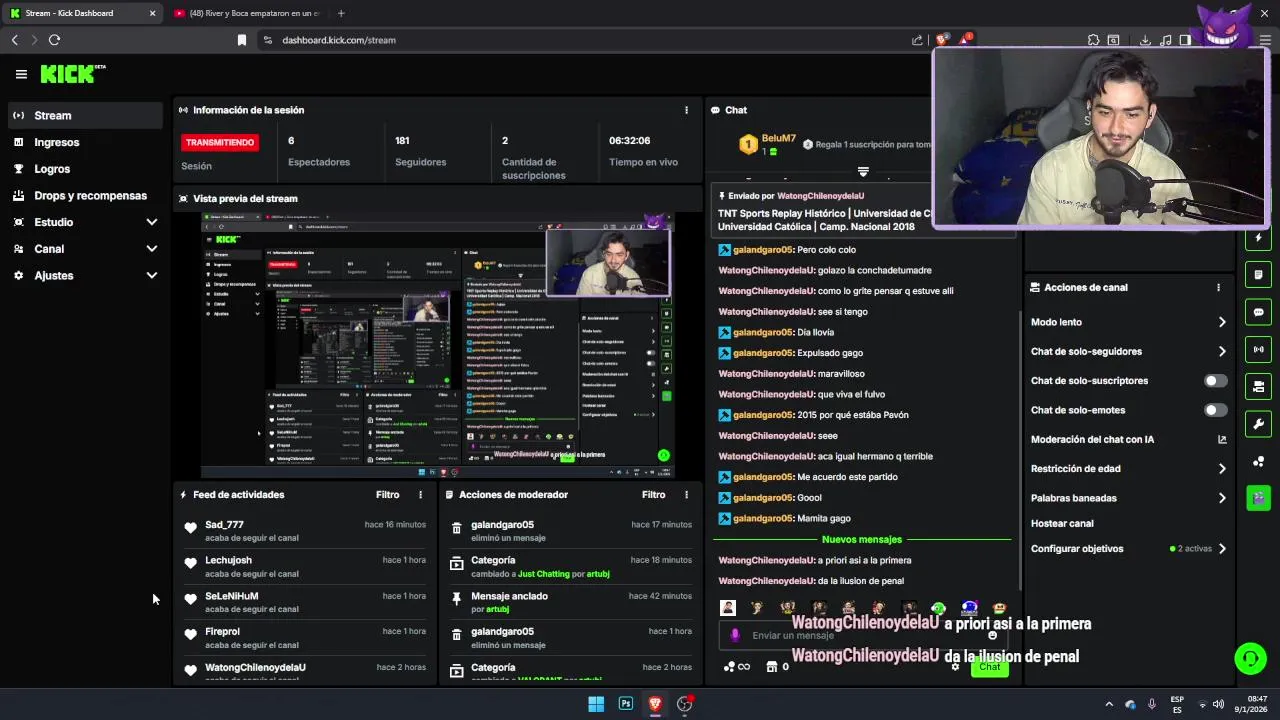Click Sad_777 in activity feed
The width and height of the screenshot is (1280, 720).
(x=224, y=525)
